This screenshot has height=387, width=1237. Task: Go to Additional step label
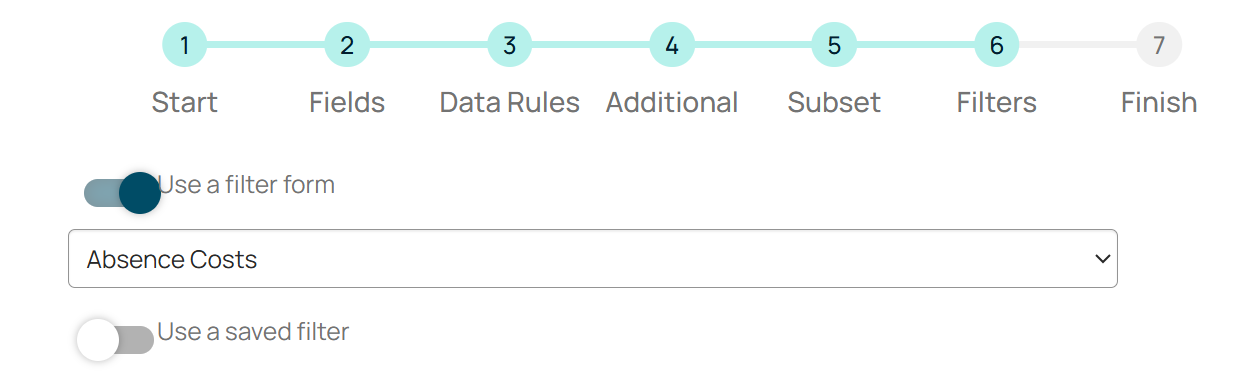(672, 102)
